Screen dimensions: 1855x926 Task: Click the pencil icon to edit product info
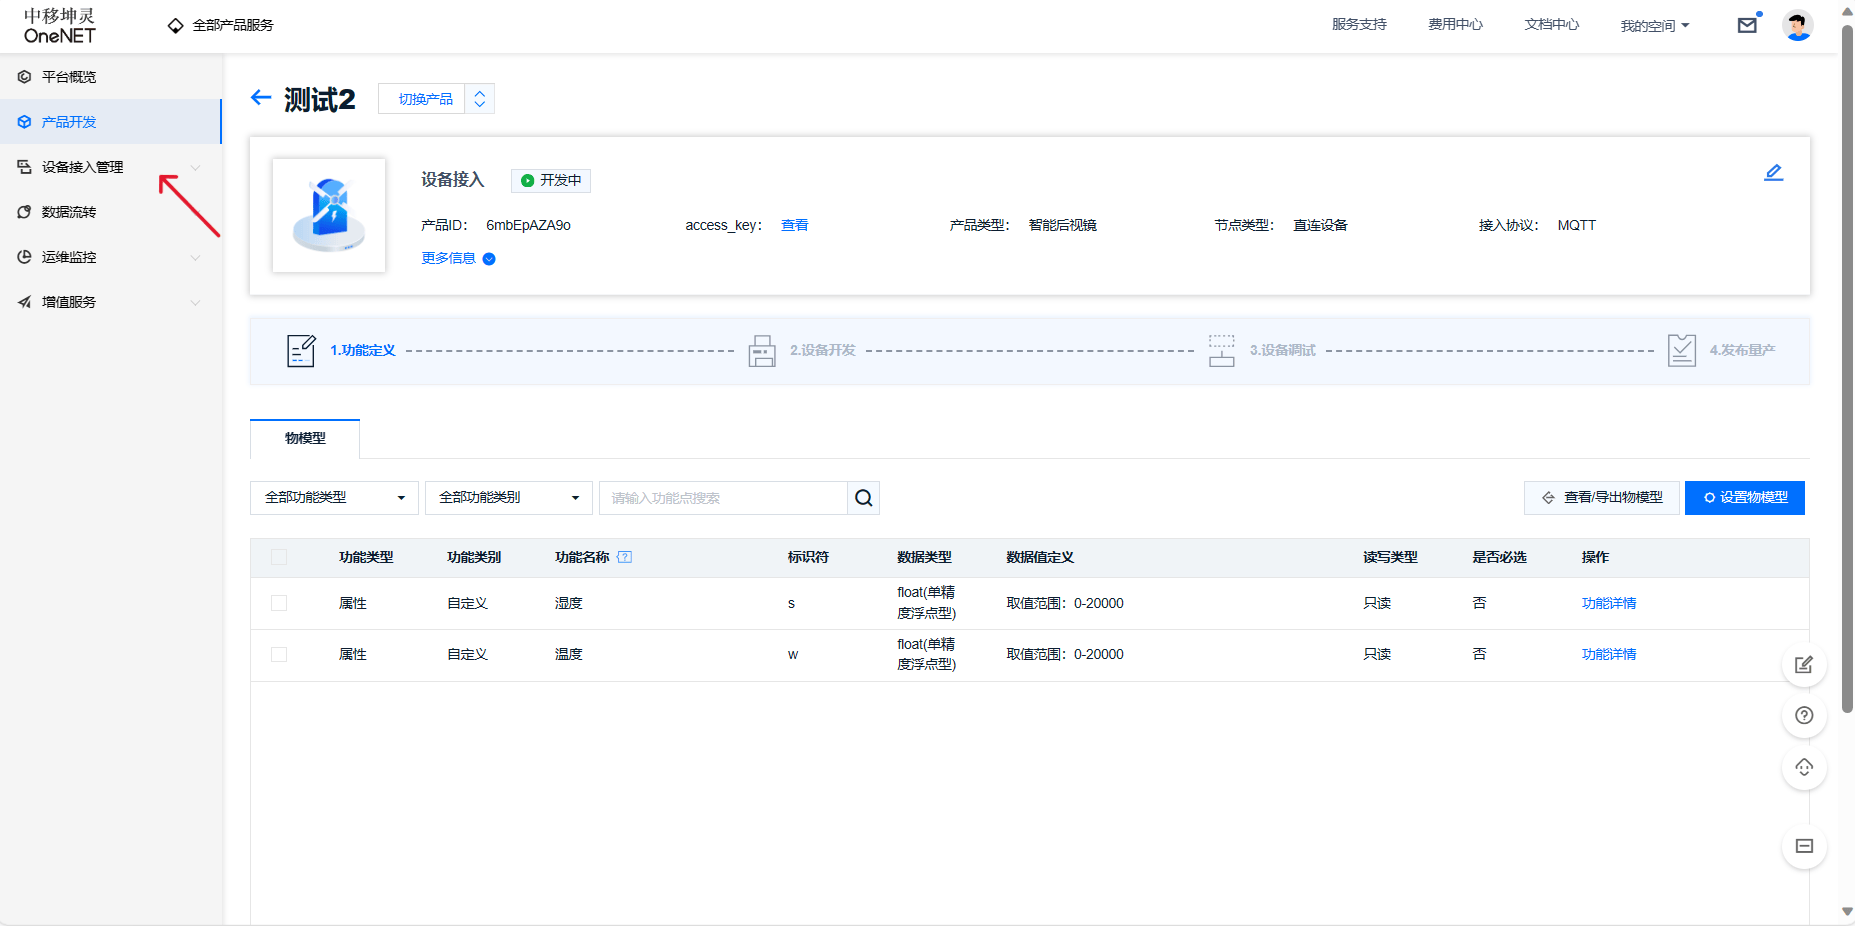(x=1774, y=171)
